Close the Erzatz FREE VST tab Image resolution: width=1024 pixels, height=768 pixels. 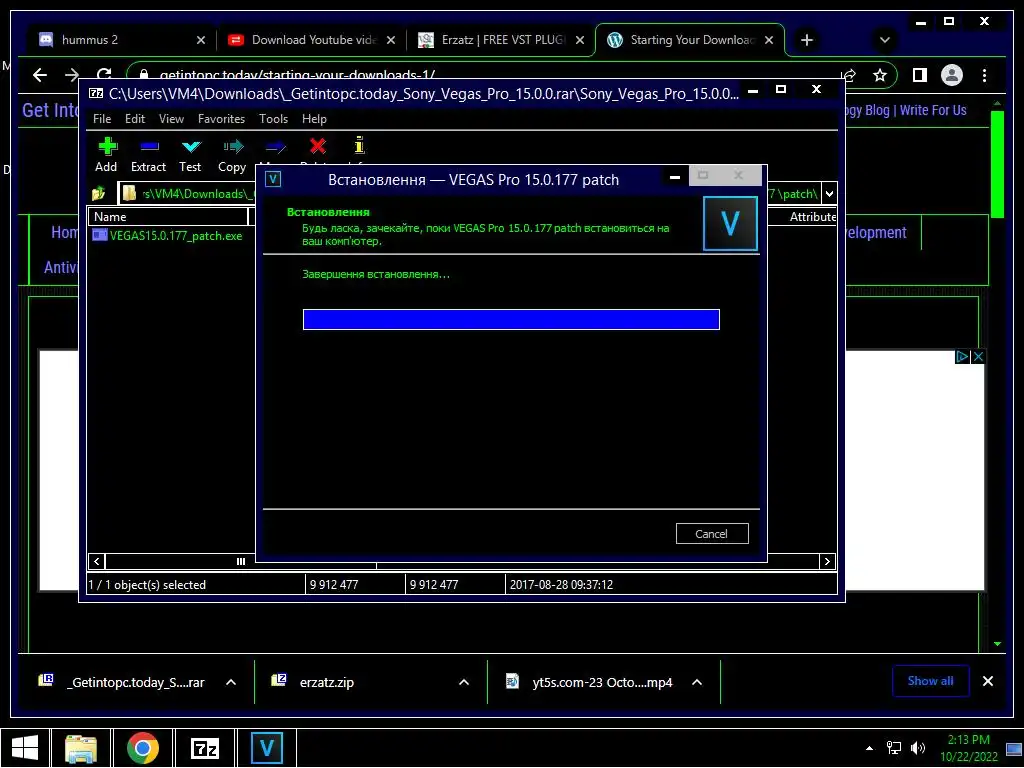click(x=579, y=40)
